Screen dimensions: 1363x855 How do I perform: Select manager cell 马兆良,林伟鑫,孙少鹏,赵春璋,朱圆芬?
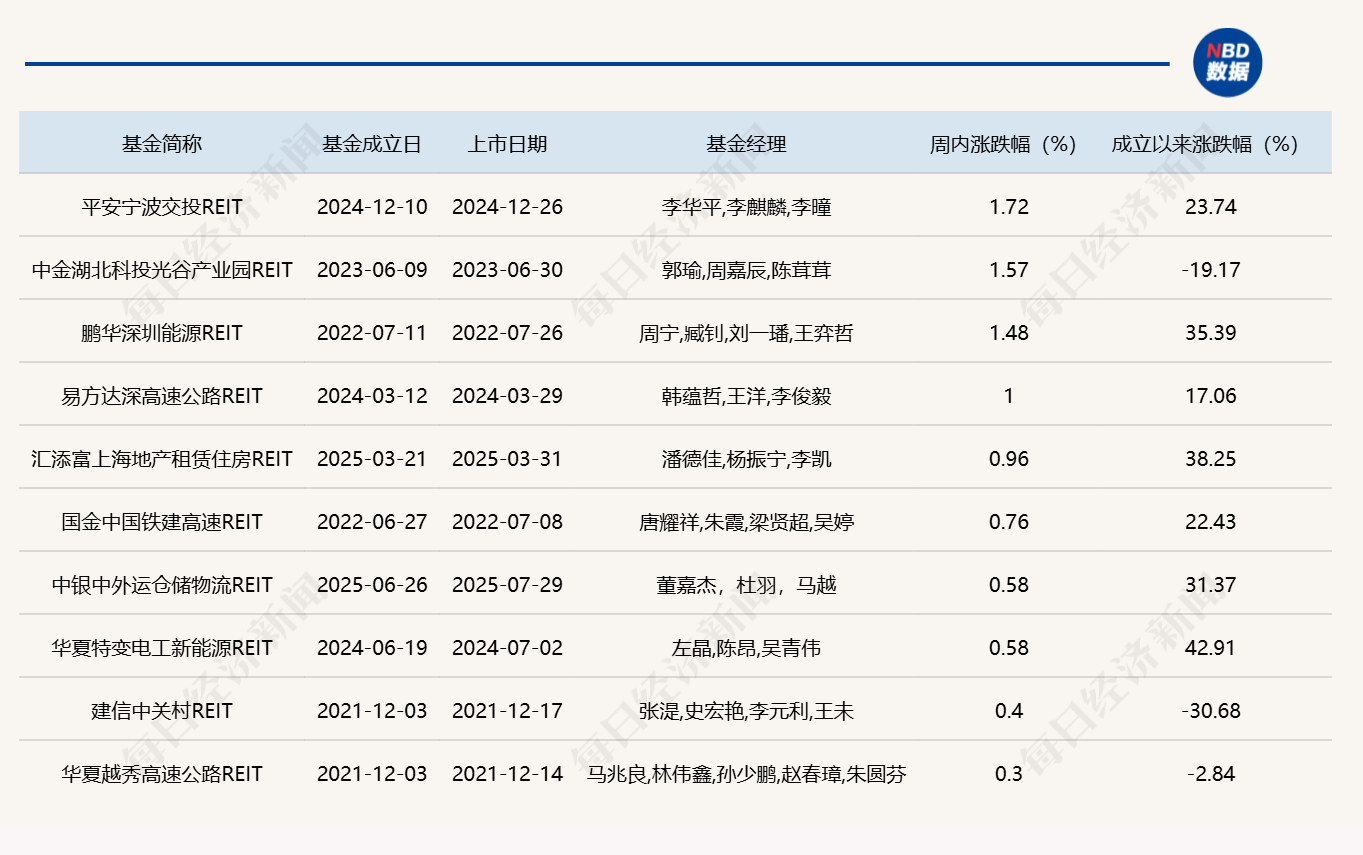point(746,774)
